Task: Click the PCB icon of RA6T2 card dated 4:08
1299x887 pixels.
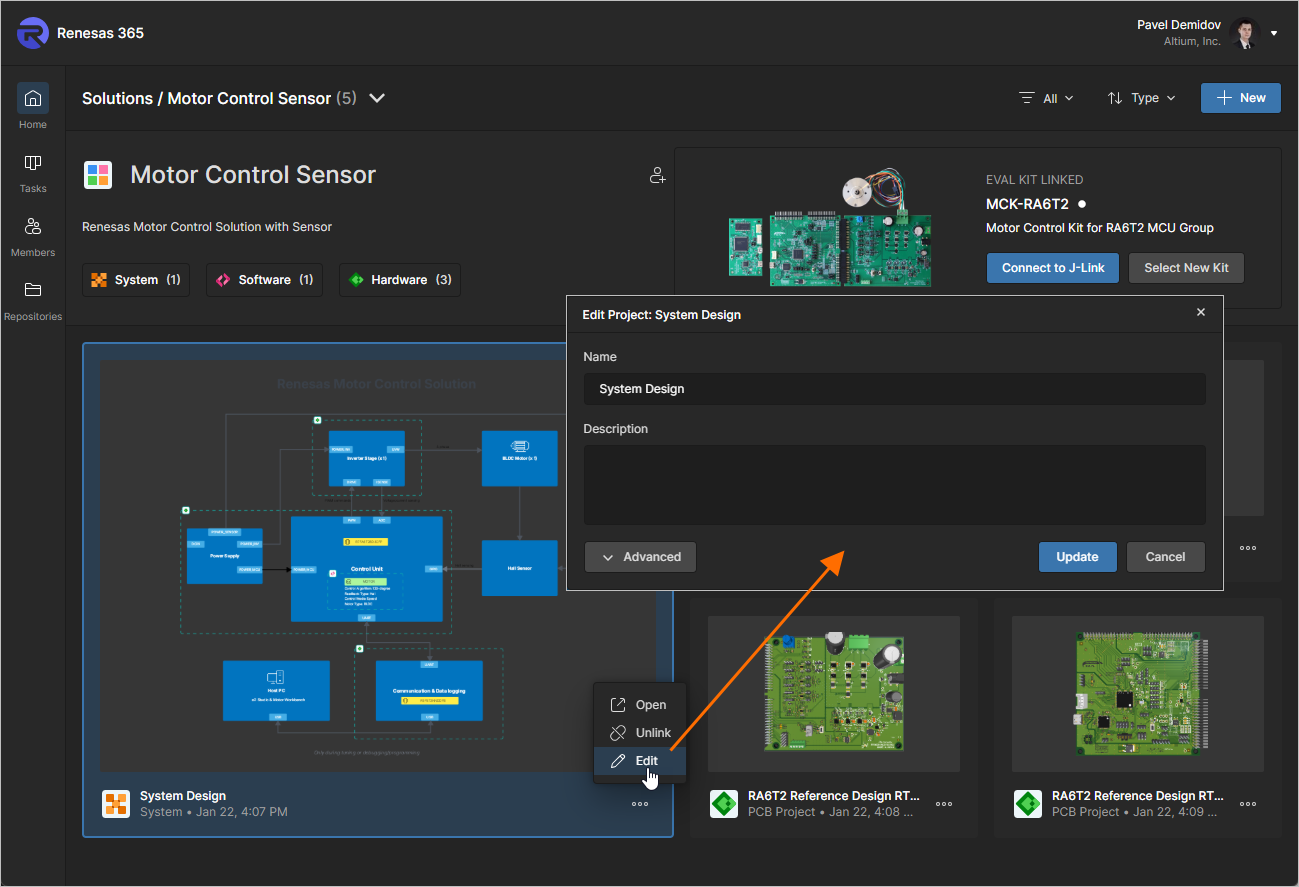Action: pos(724,804)
